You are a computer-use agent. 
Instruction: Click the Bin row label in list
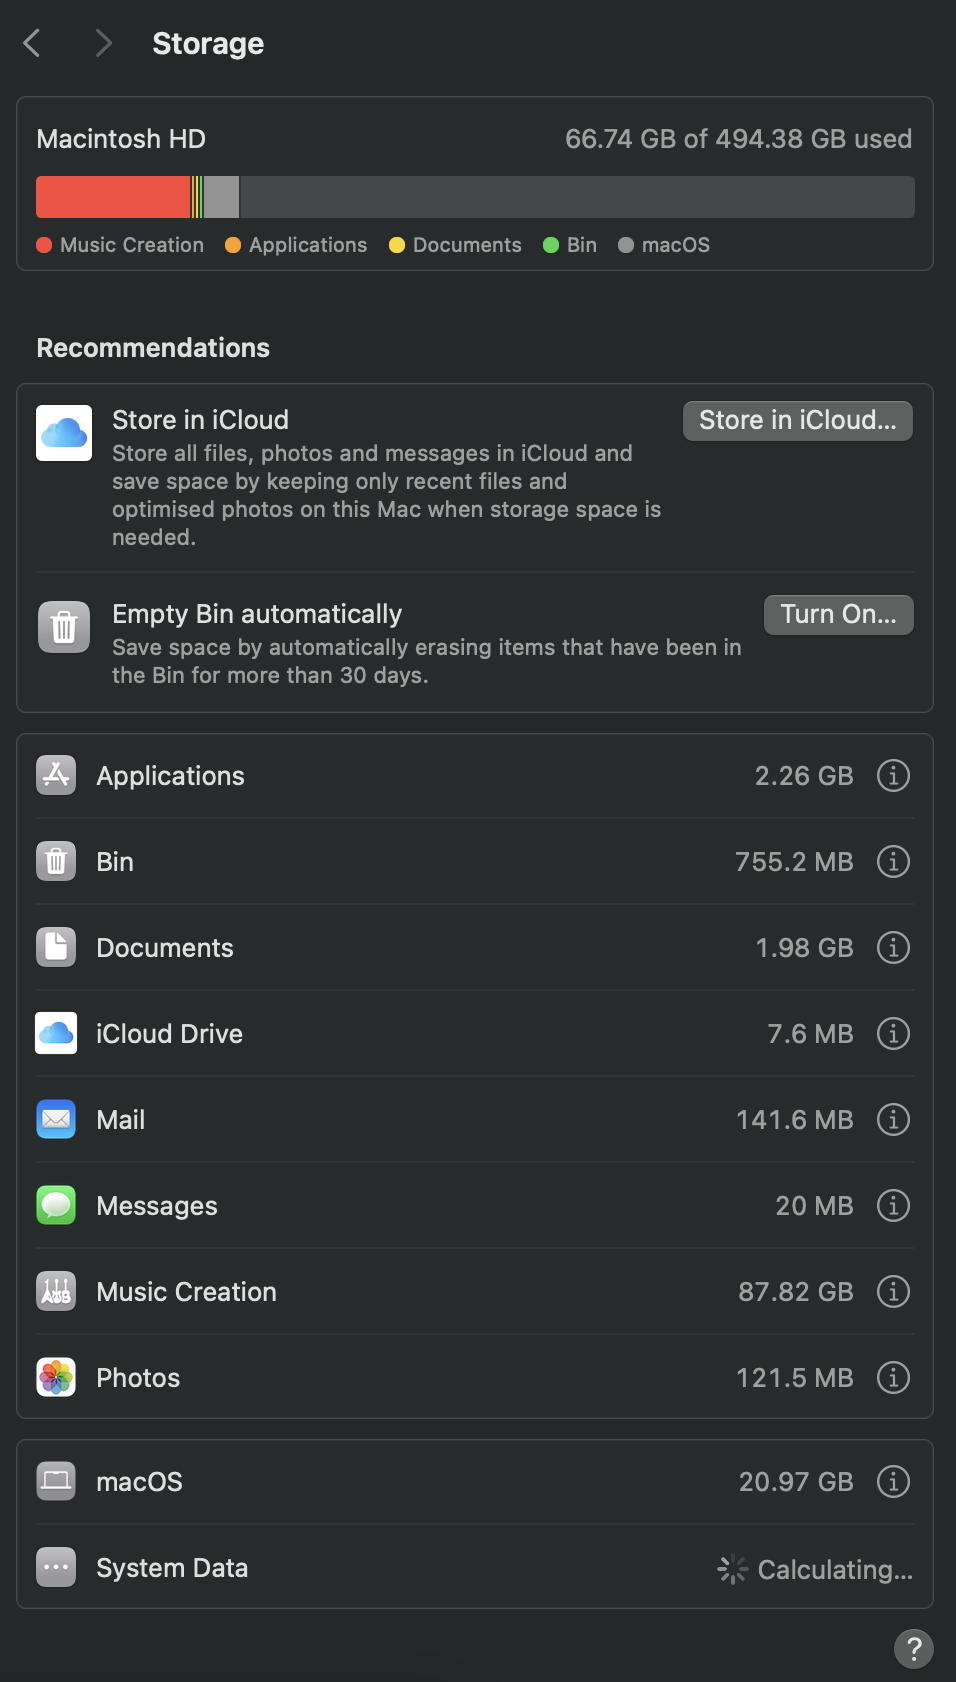click(x=115, y=862)
